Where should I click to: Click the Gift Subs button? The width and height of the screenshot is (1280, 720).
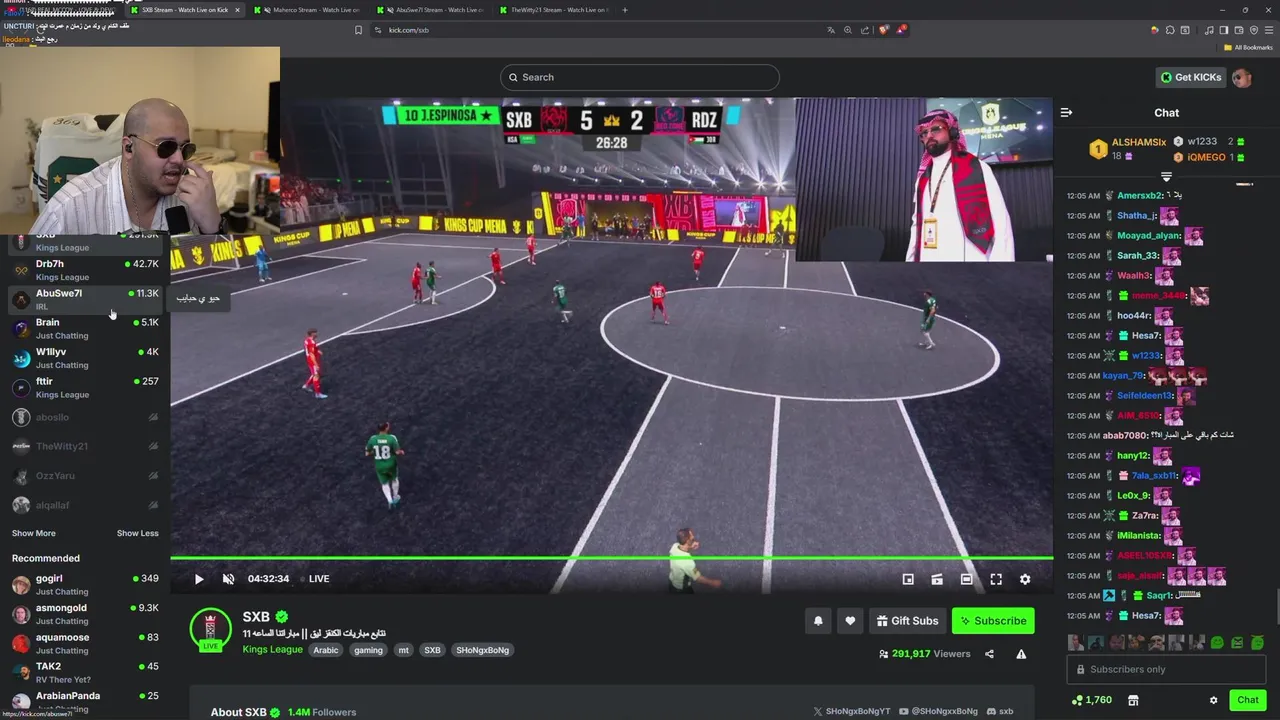tap(908, 621)
